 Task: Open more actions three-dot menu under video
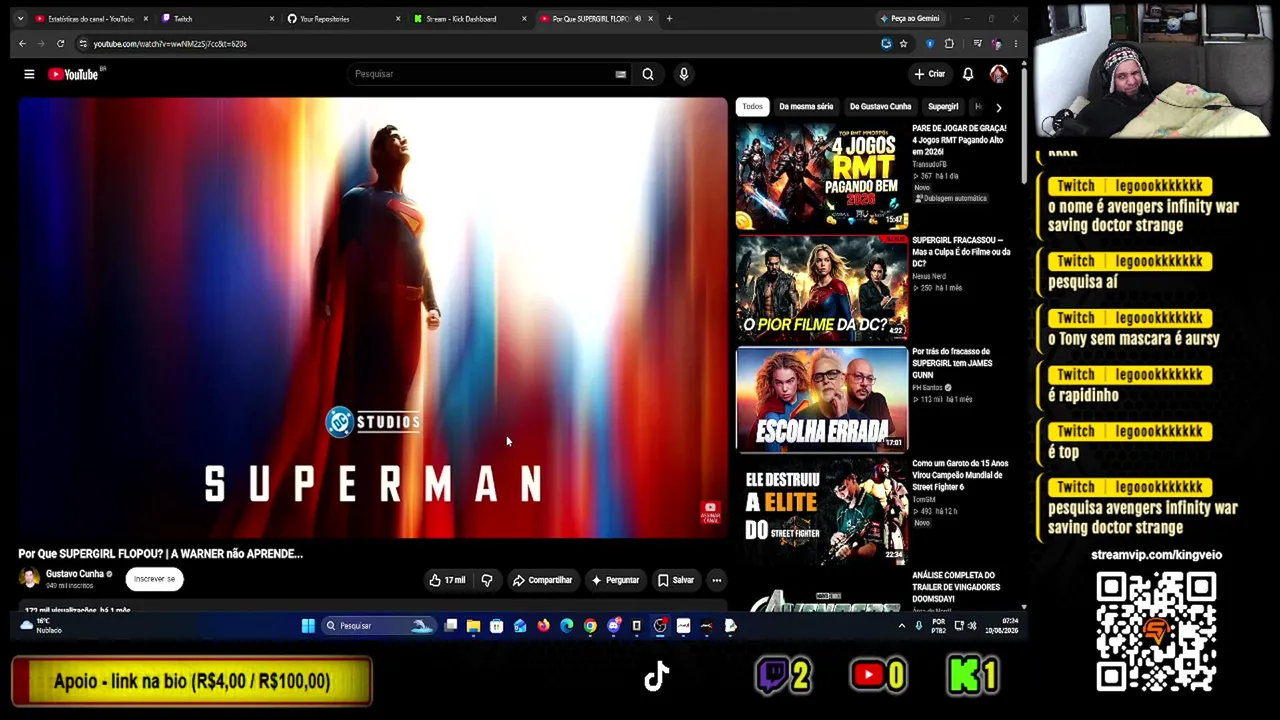[716, 580]
